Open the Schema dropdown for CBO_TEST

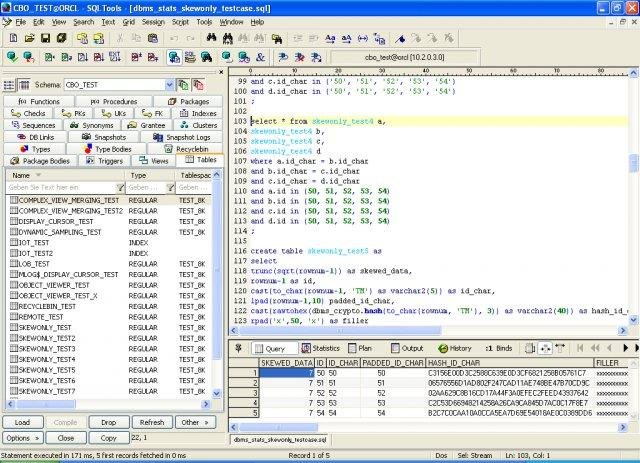click(x=169, y=86)
